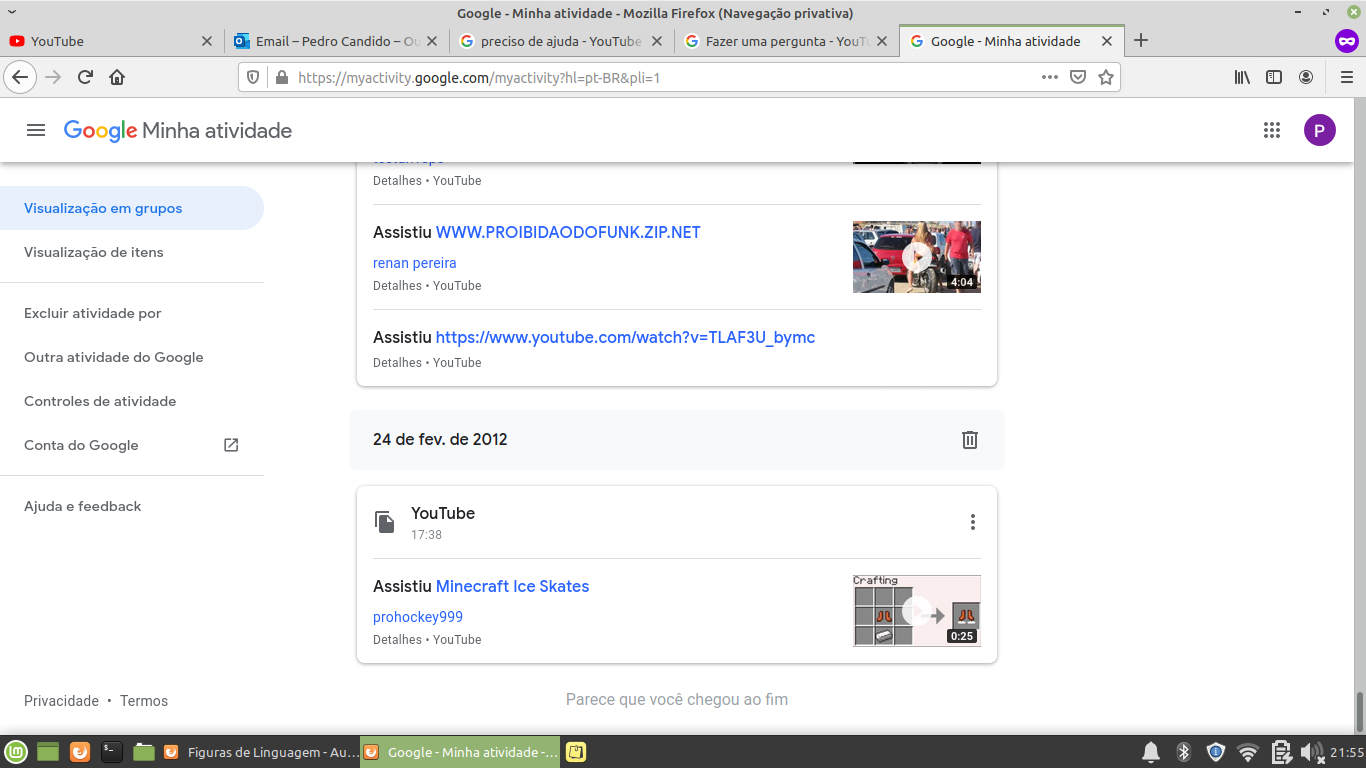Click the external link icon beside Conta do Google
This screenshot has width=1366, height=768.
pyautogui.click(x=231, y=445)
